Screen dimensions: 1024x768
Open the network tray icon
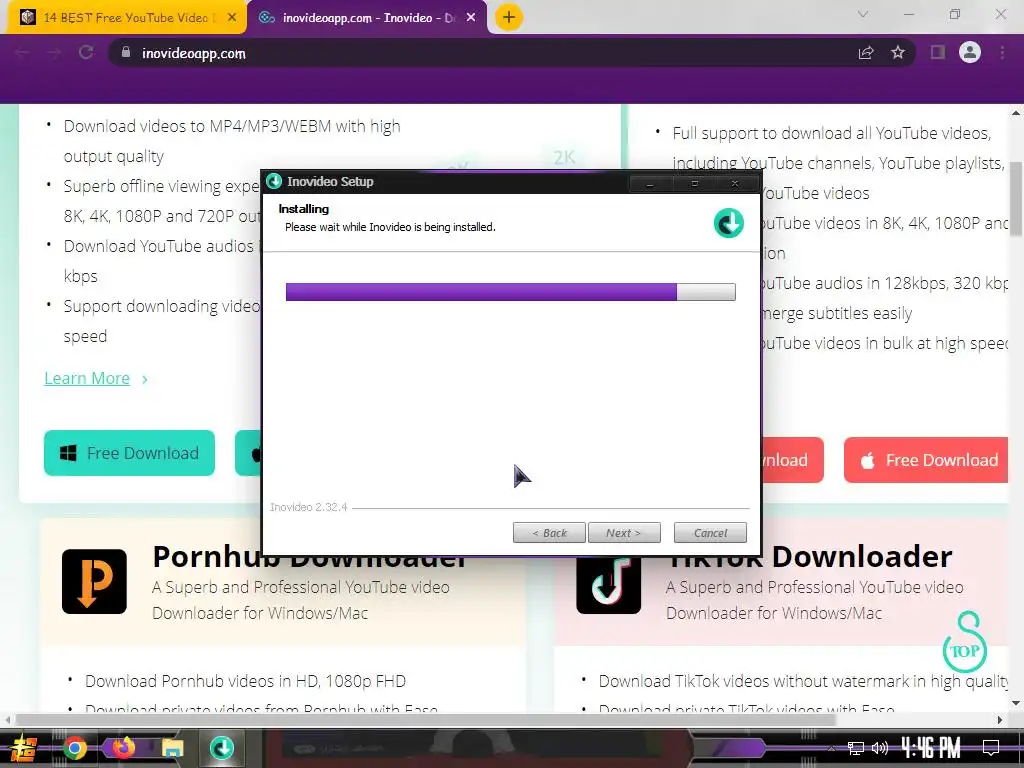(856, 748)
